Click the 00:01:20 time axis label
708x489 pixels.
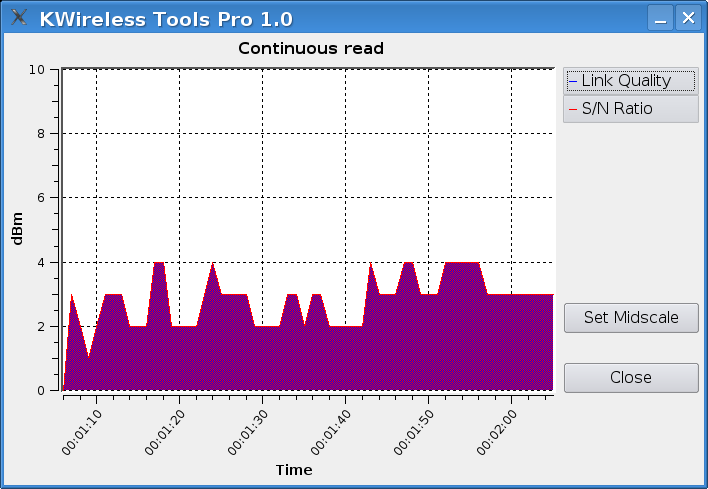coord(165,432)
